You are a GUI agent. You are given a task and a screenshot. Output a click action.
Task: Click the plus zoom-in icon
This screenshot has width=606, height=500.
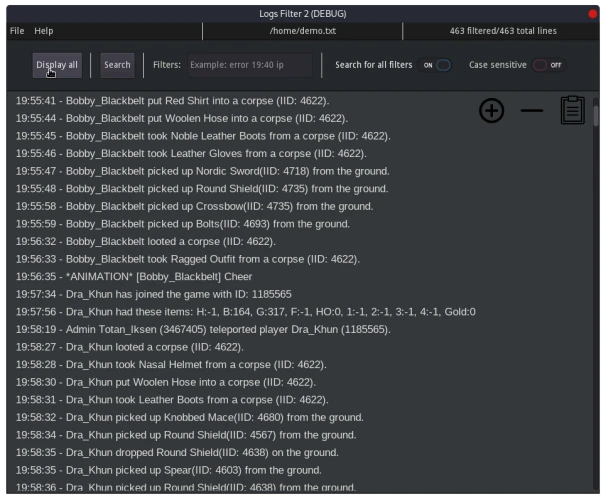point(491,110)
